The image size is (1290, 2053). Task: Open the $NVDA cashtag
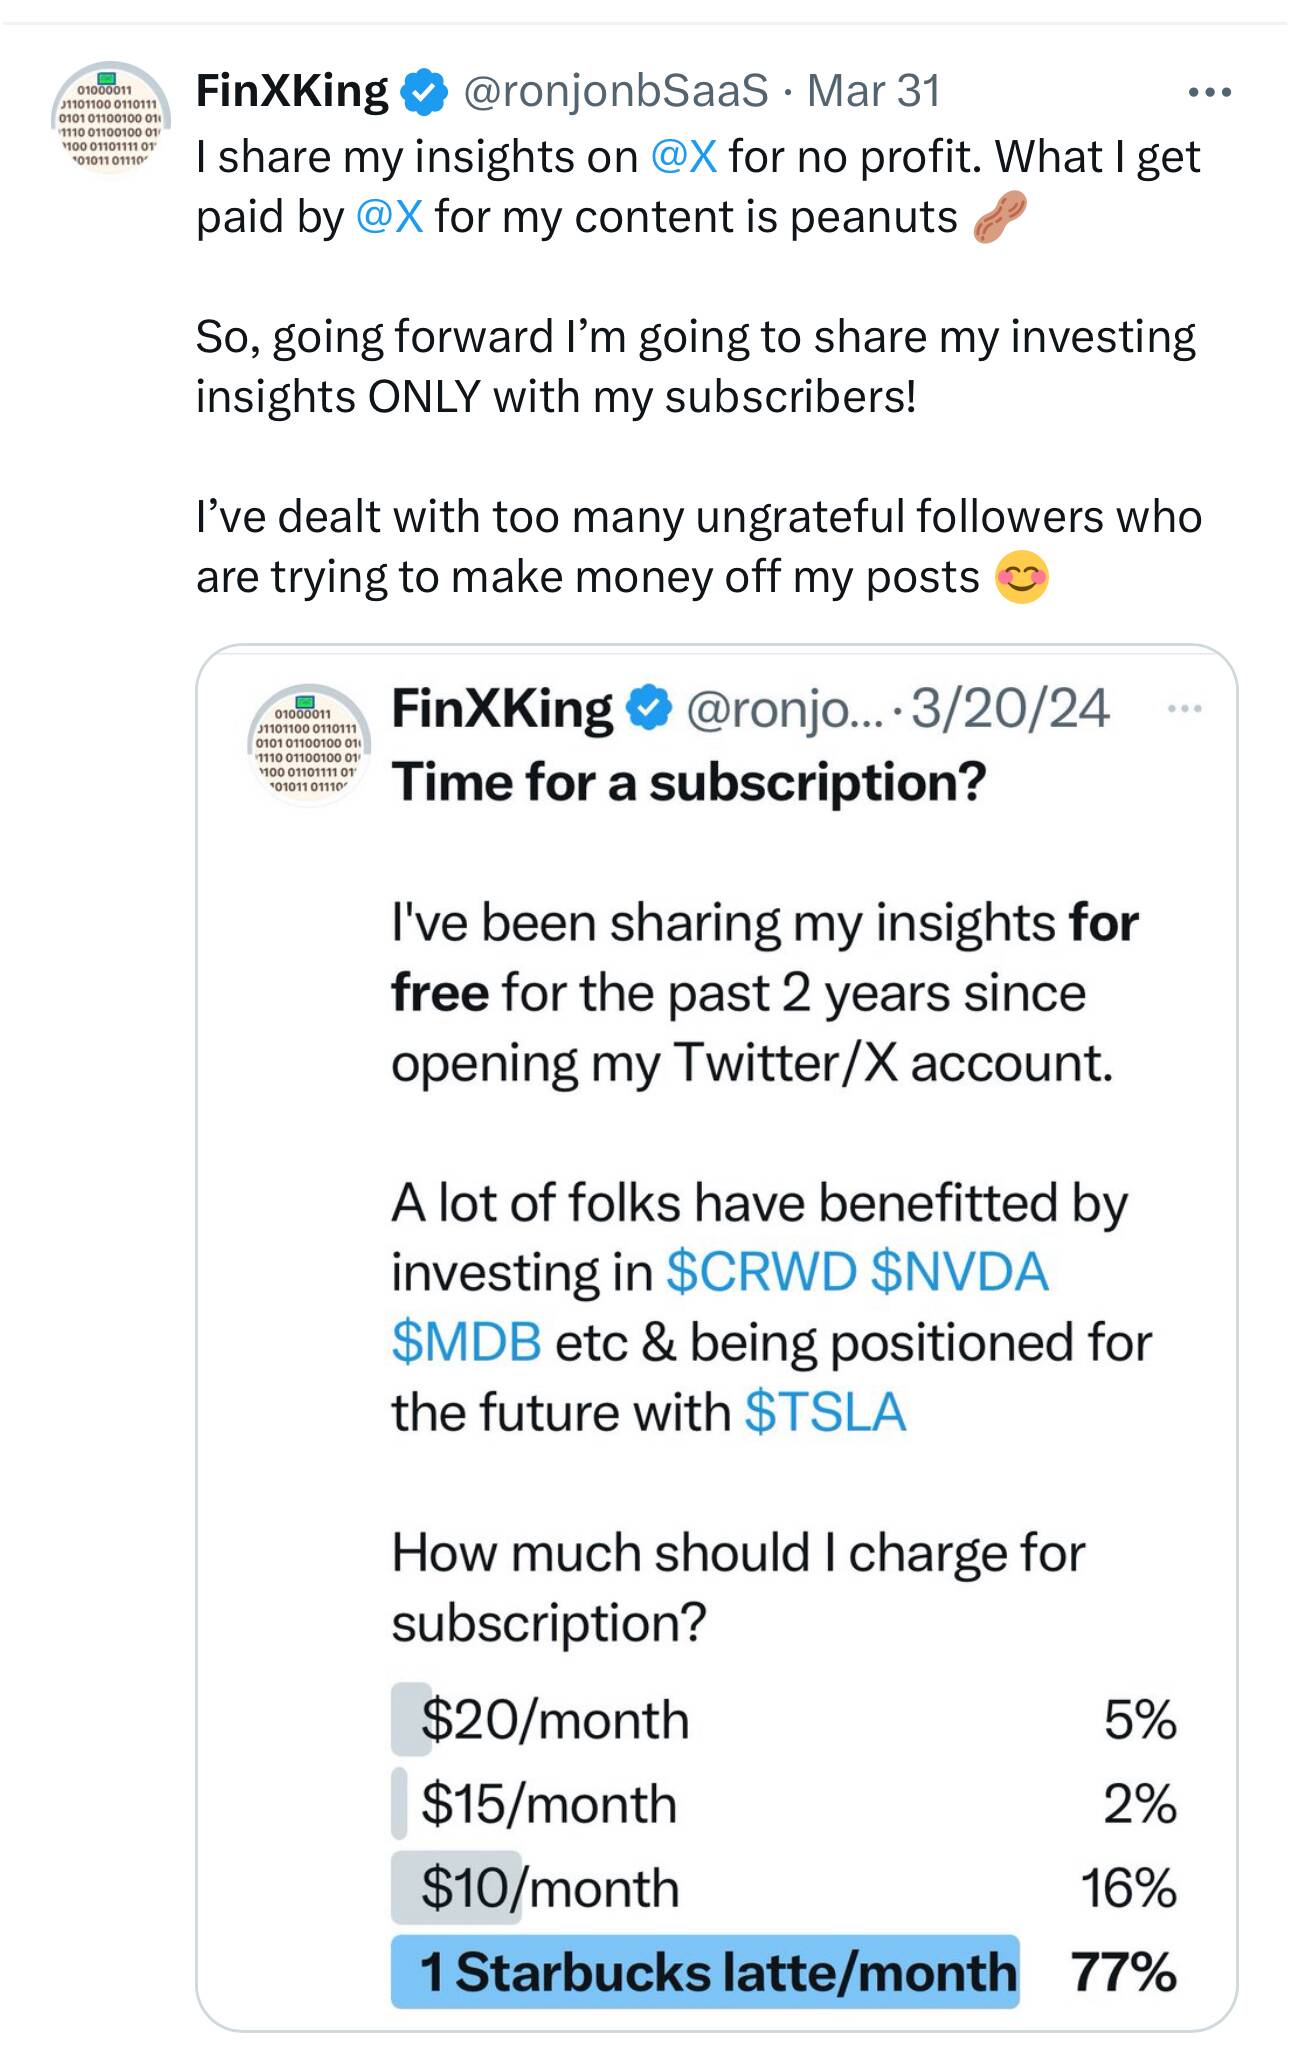click(x=959, y=1273)
